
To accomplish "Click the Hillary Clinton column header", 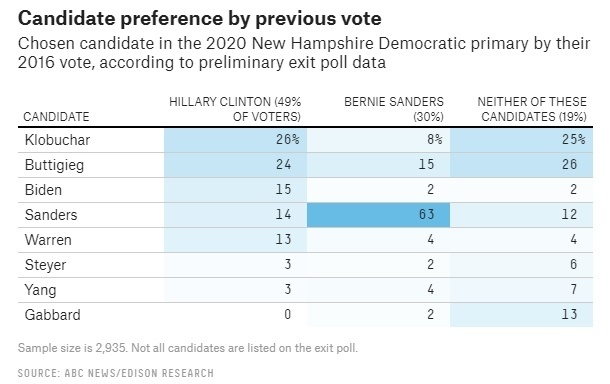I will 235,109.
